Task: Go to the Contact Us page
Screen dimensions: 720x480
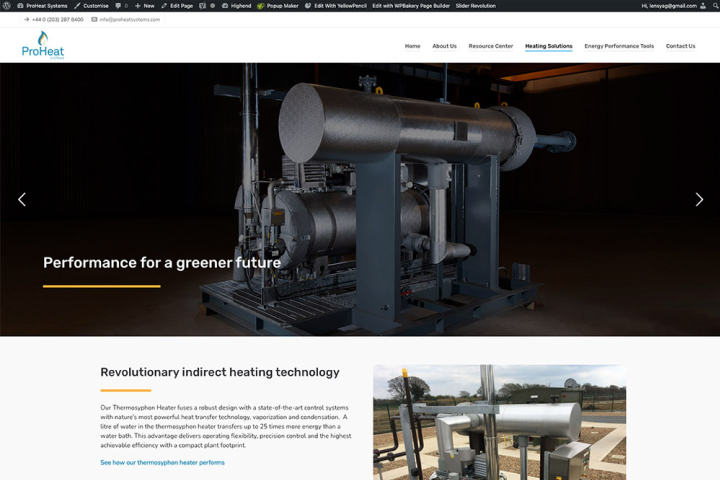Action: [x=681, y=46]
